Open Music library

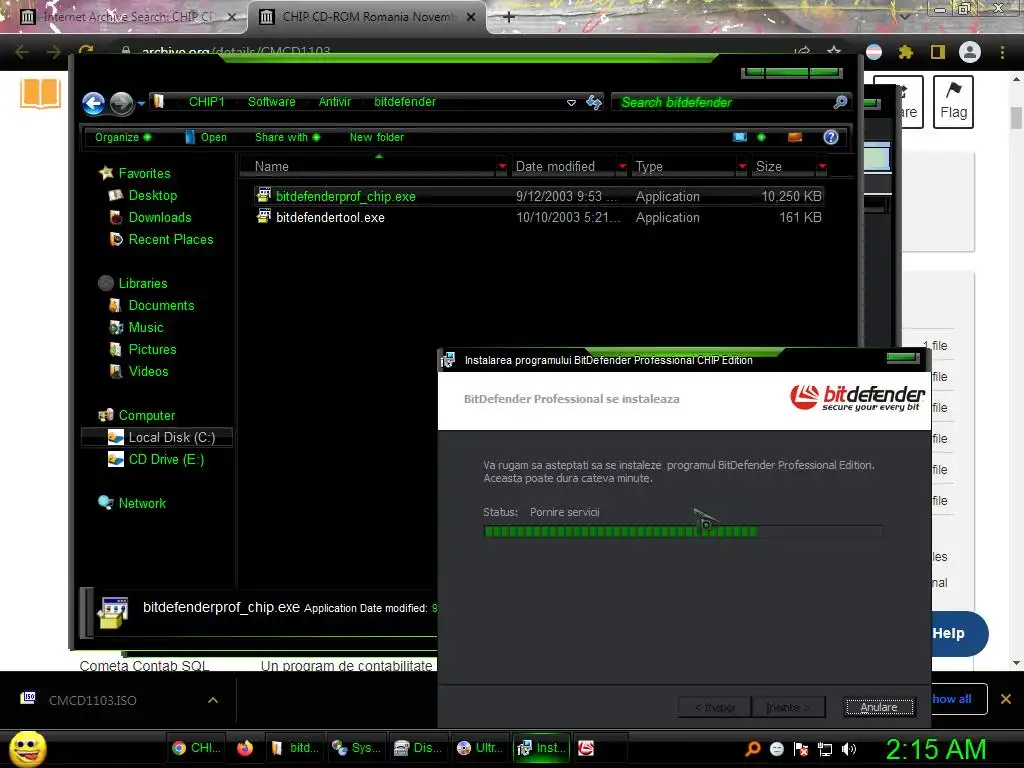[x=145, y=328]
